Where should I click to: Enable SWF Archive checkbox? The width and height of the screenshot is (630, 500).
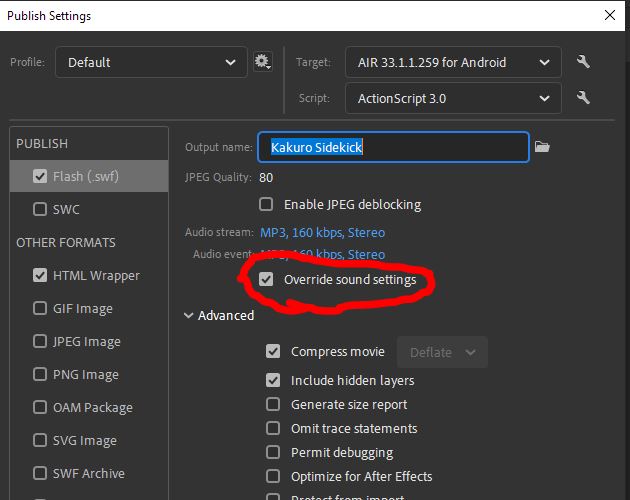(x=40, y=473)
